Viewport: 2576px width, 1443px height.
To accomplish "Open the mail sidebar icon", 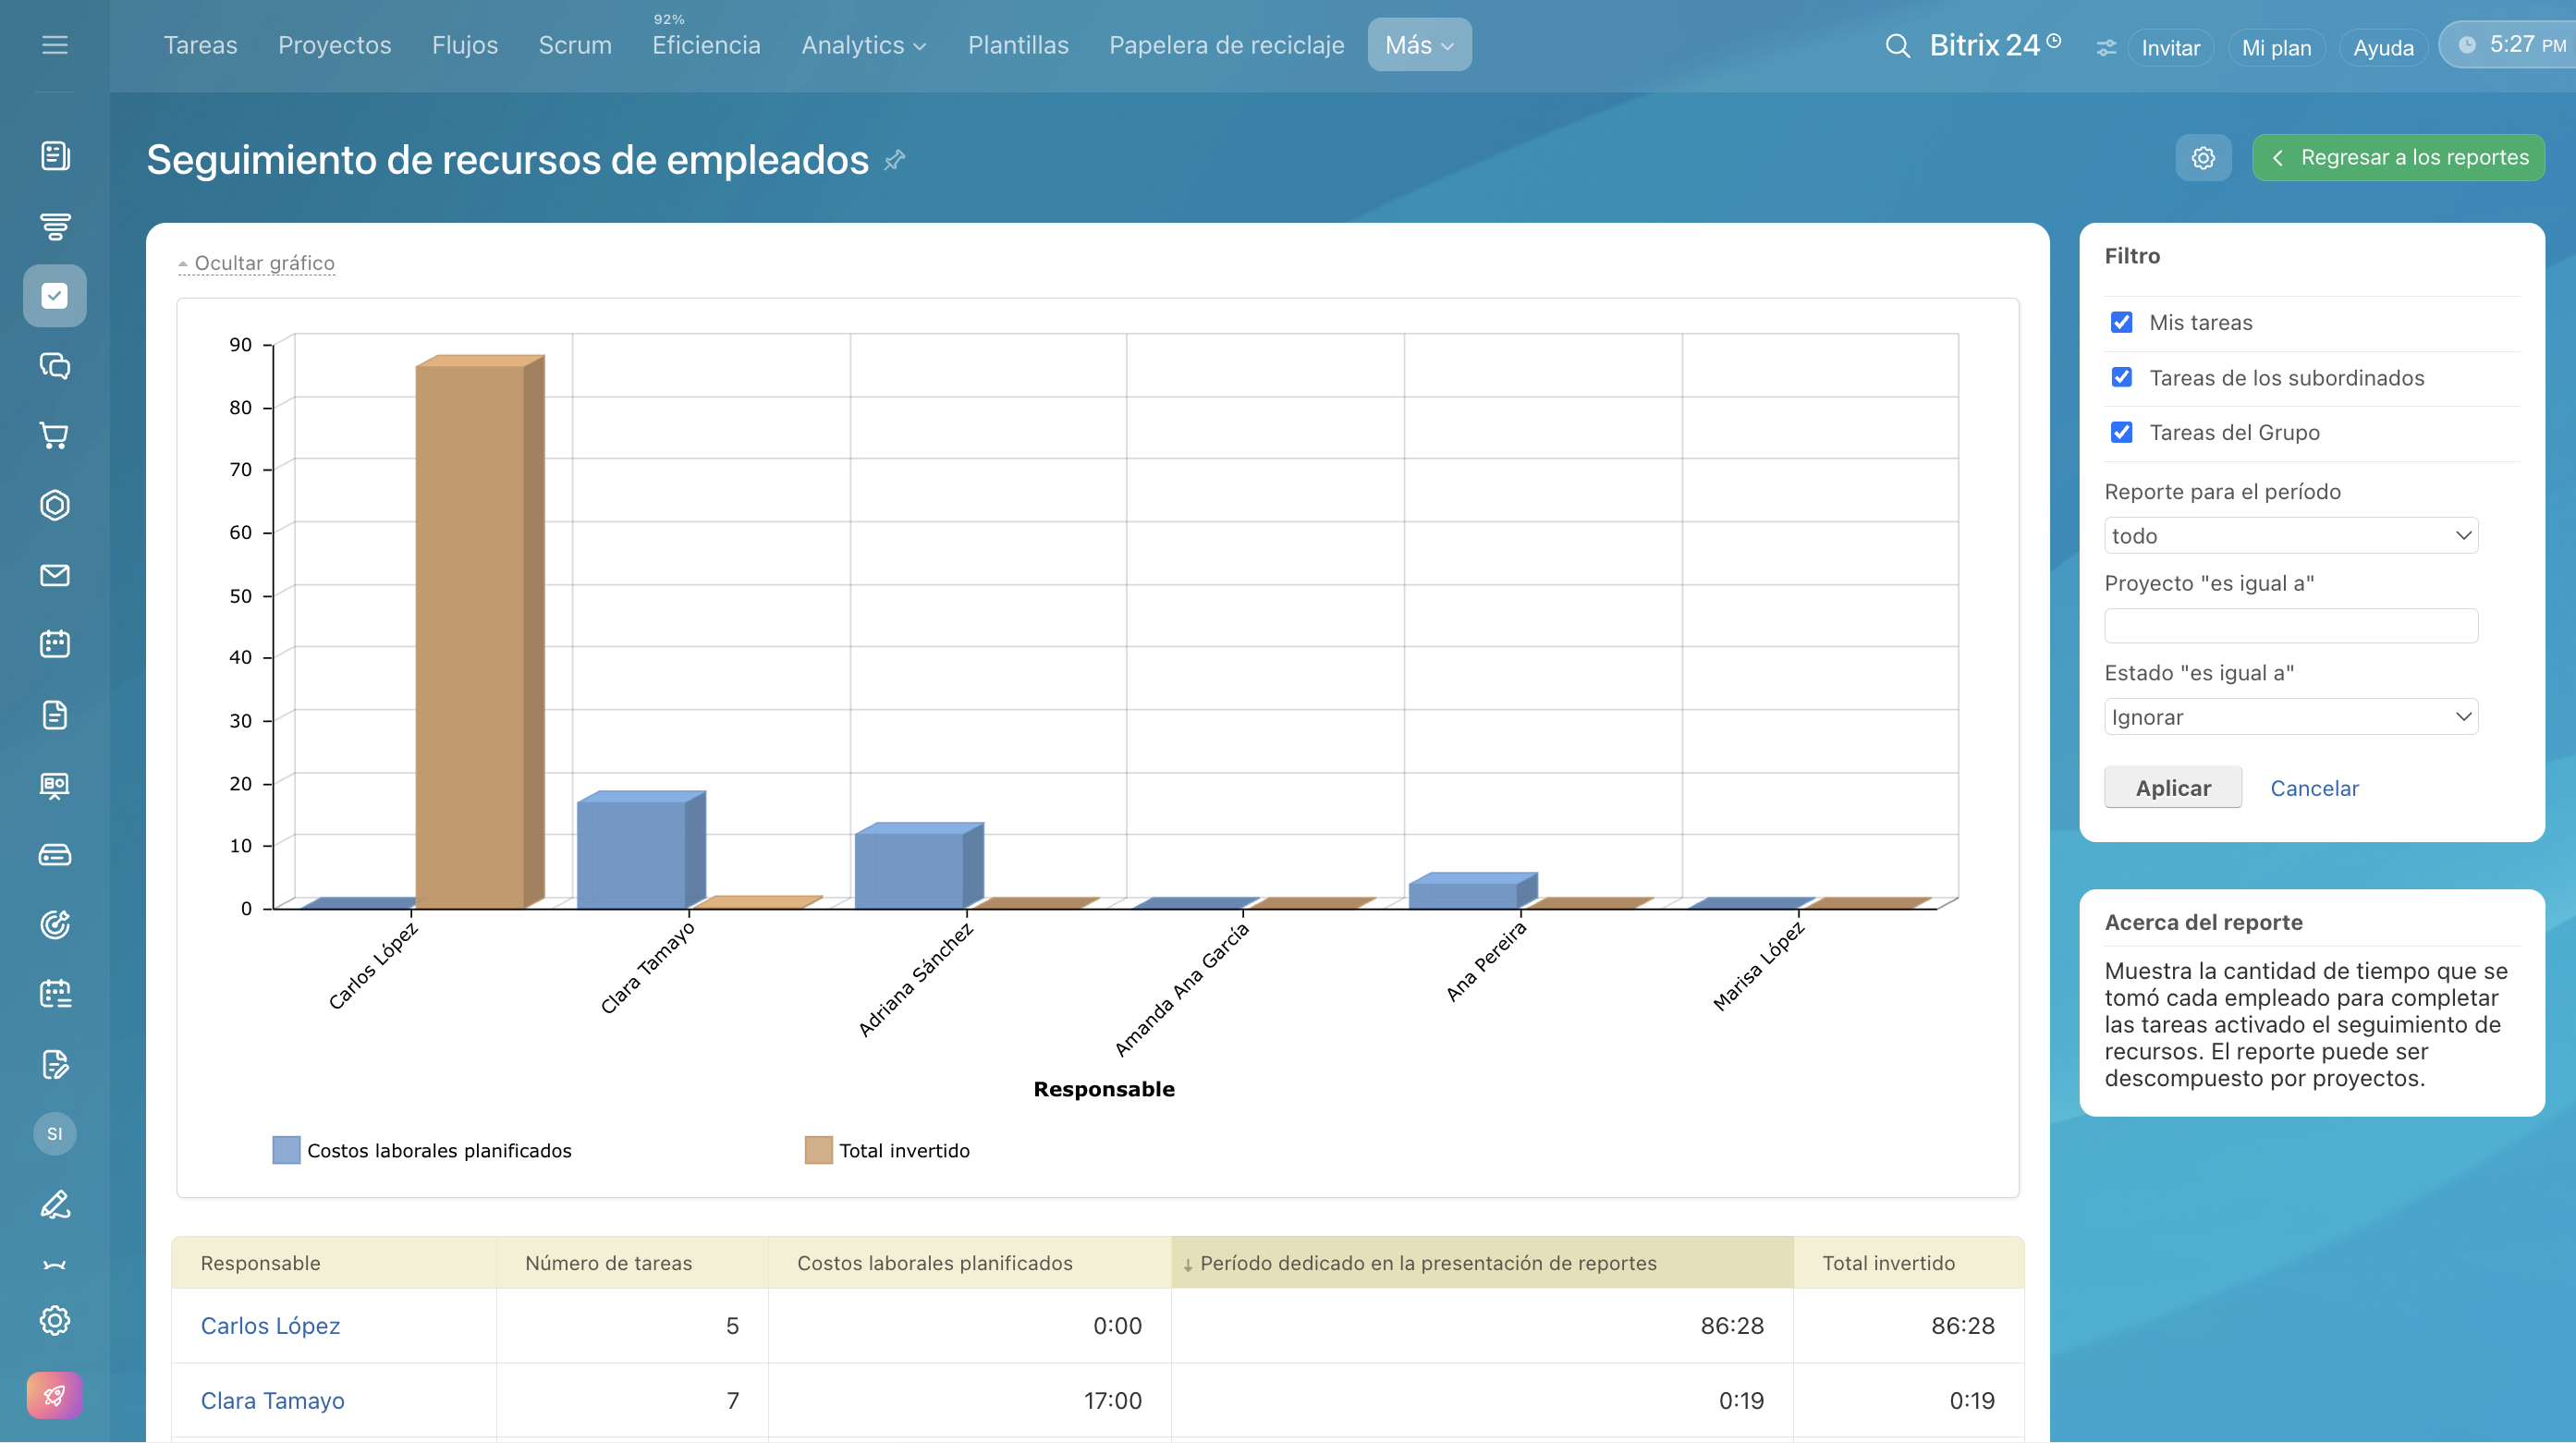I will tap(54, 575).
